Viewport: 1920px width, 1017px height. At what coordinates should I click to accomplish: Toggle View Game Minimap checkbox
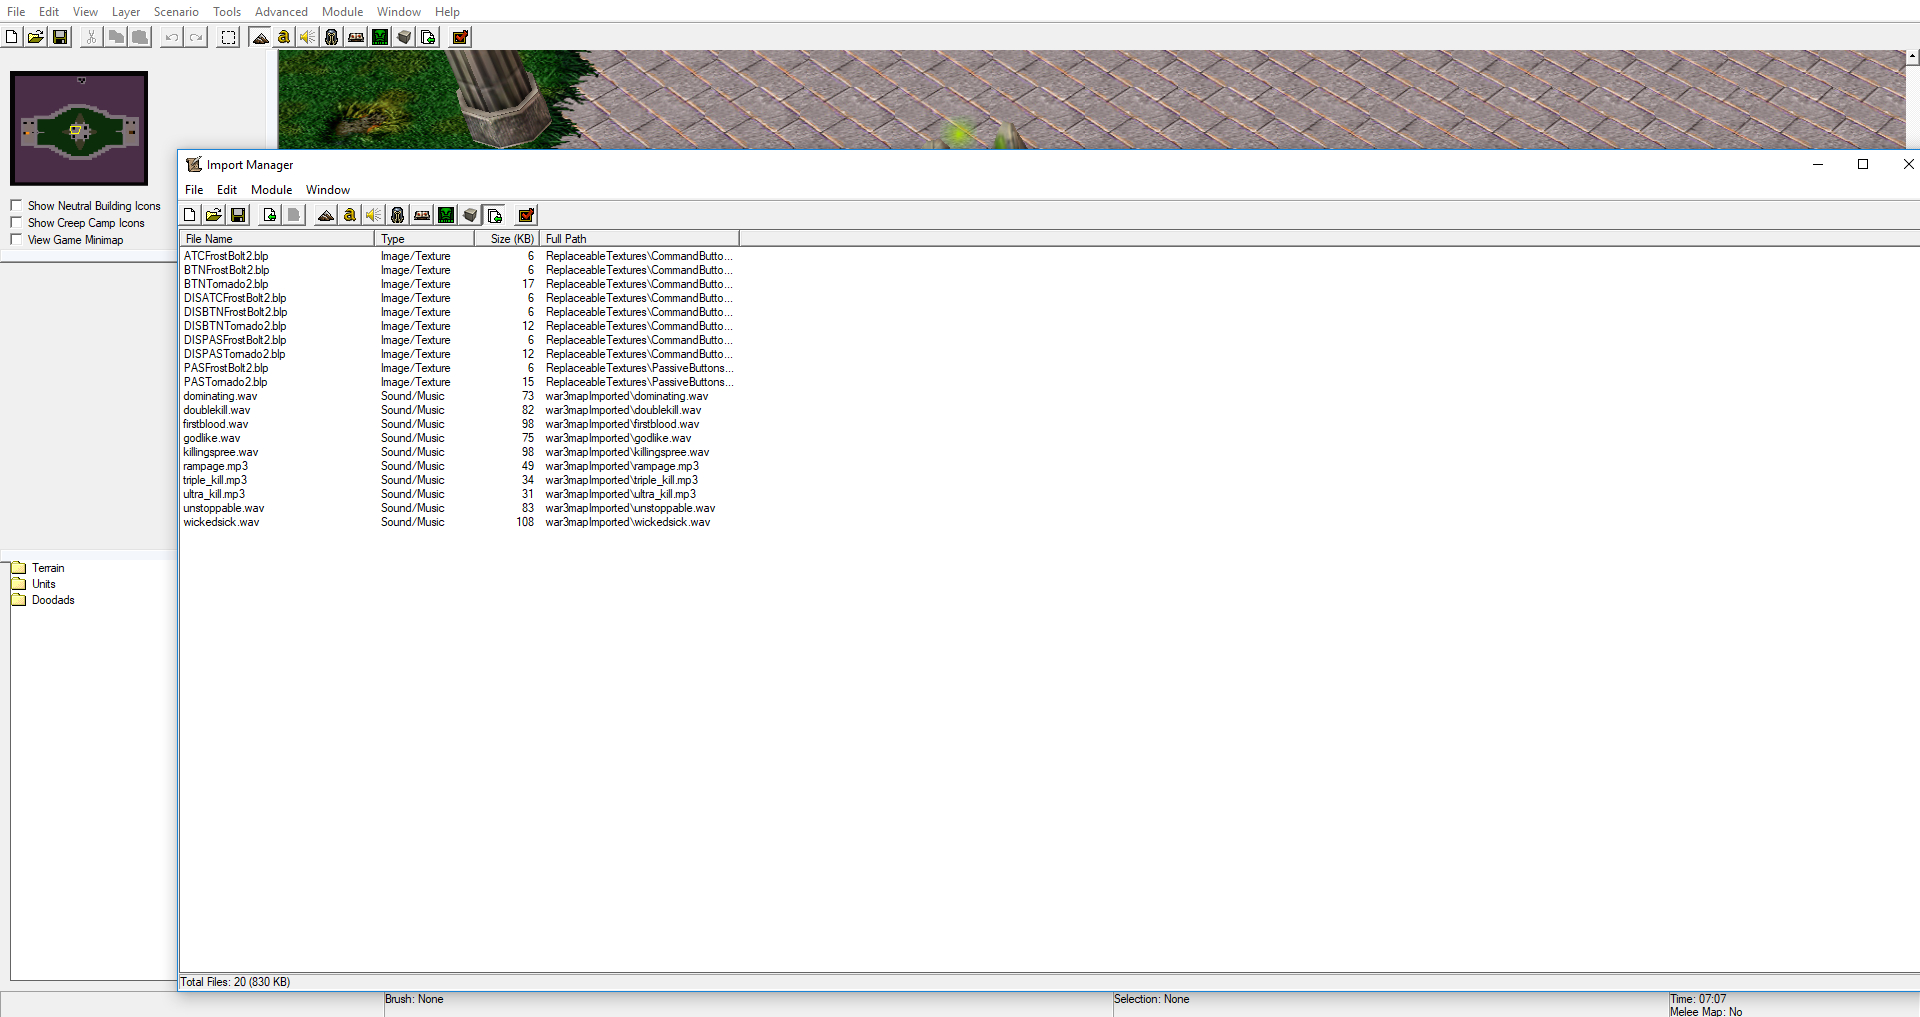click(16, 240)
